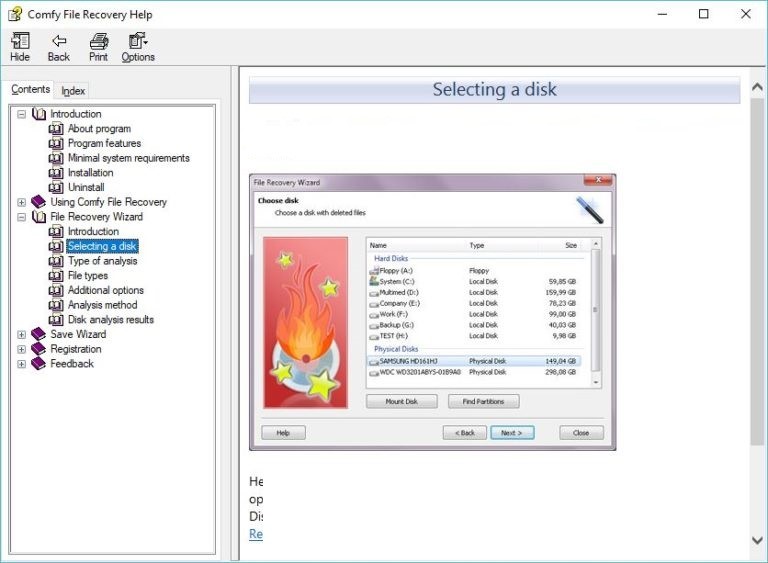This screenshot has width=768, height=563.
Task: Click the Disk analysis results page icon
Action: [x=56, y=320]
